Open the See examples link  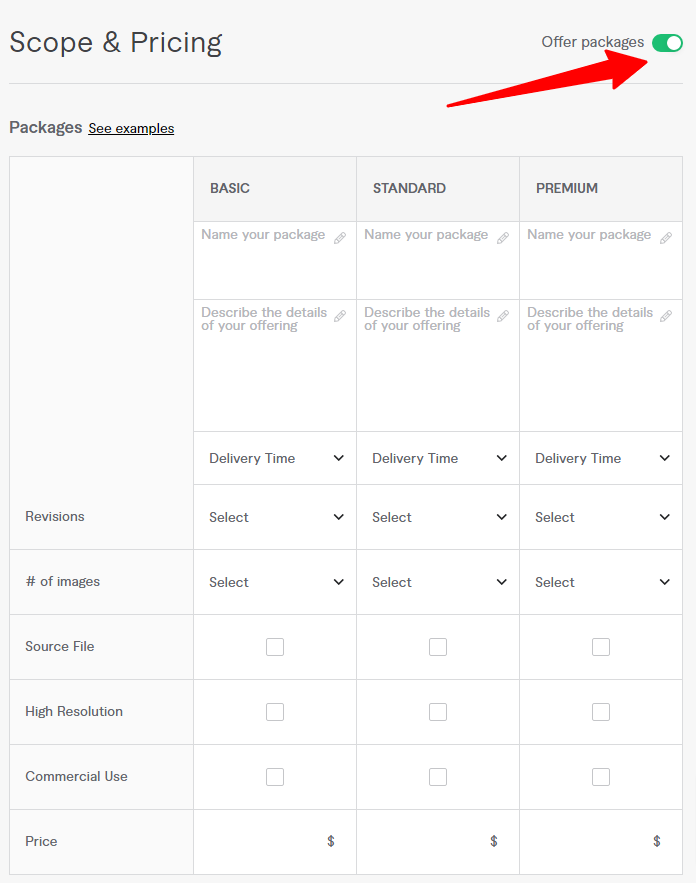[x=131, y=128]
